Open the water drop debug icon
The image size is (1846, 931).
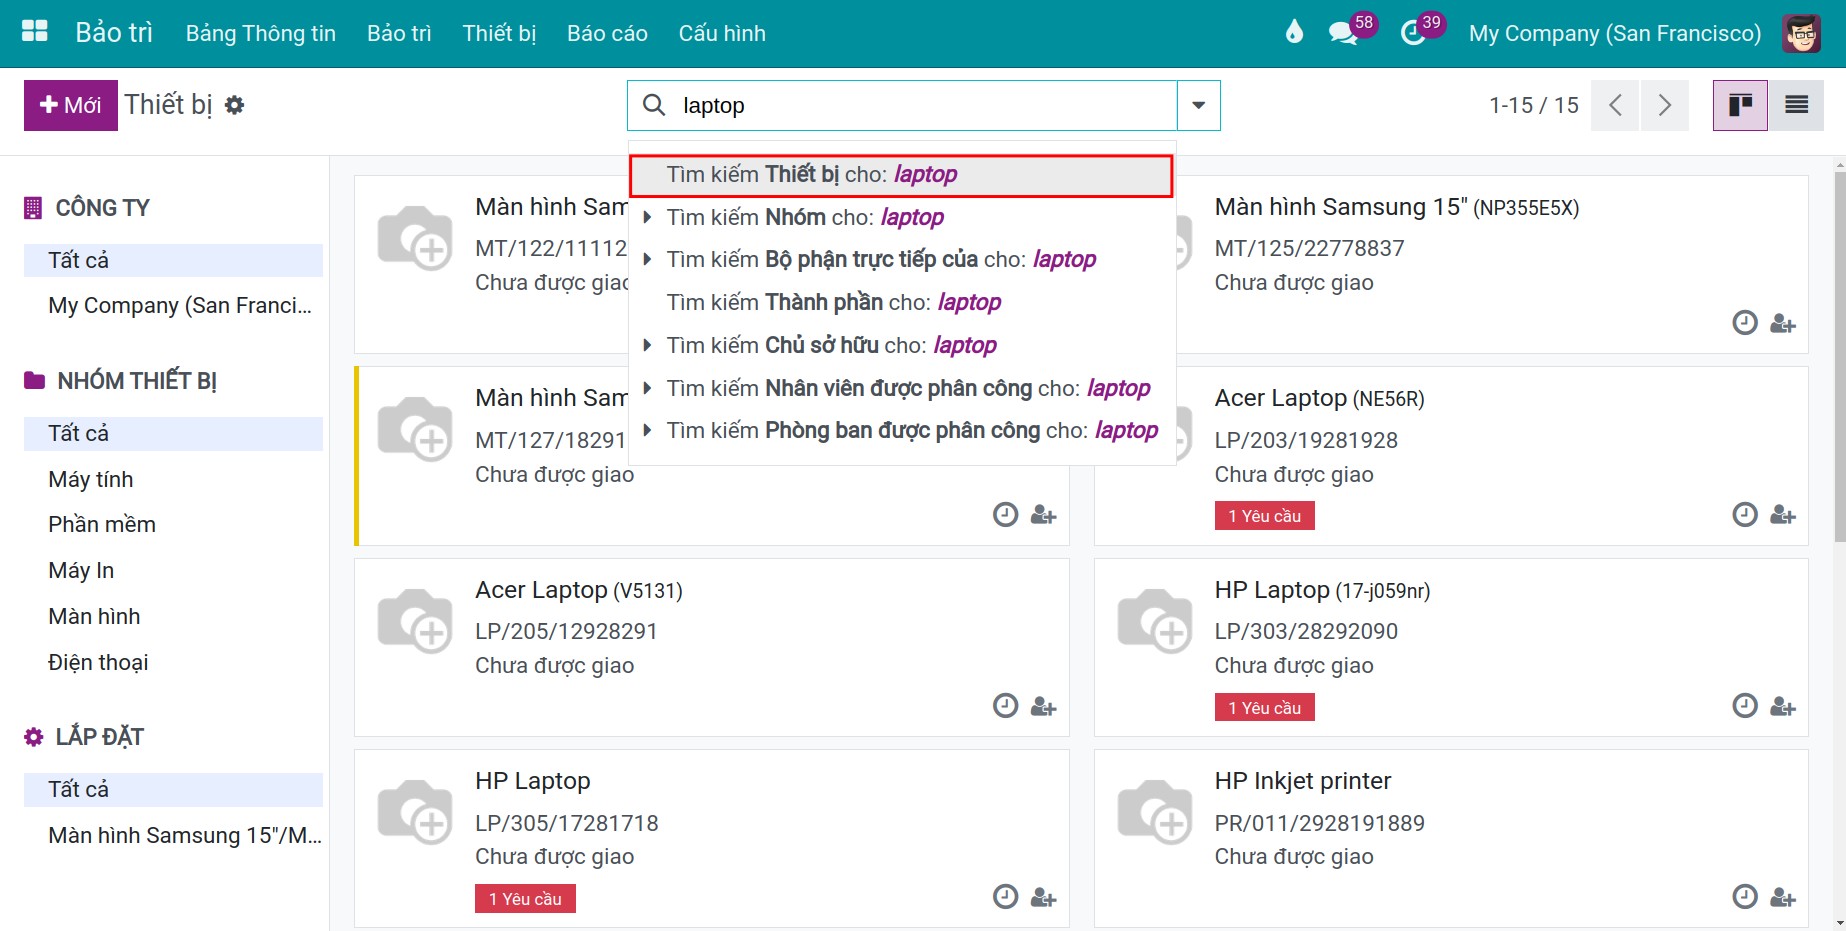[1294, 33]
